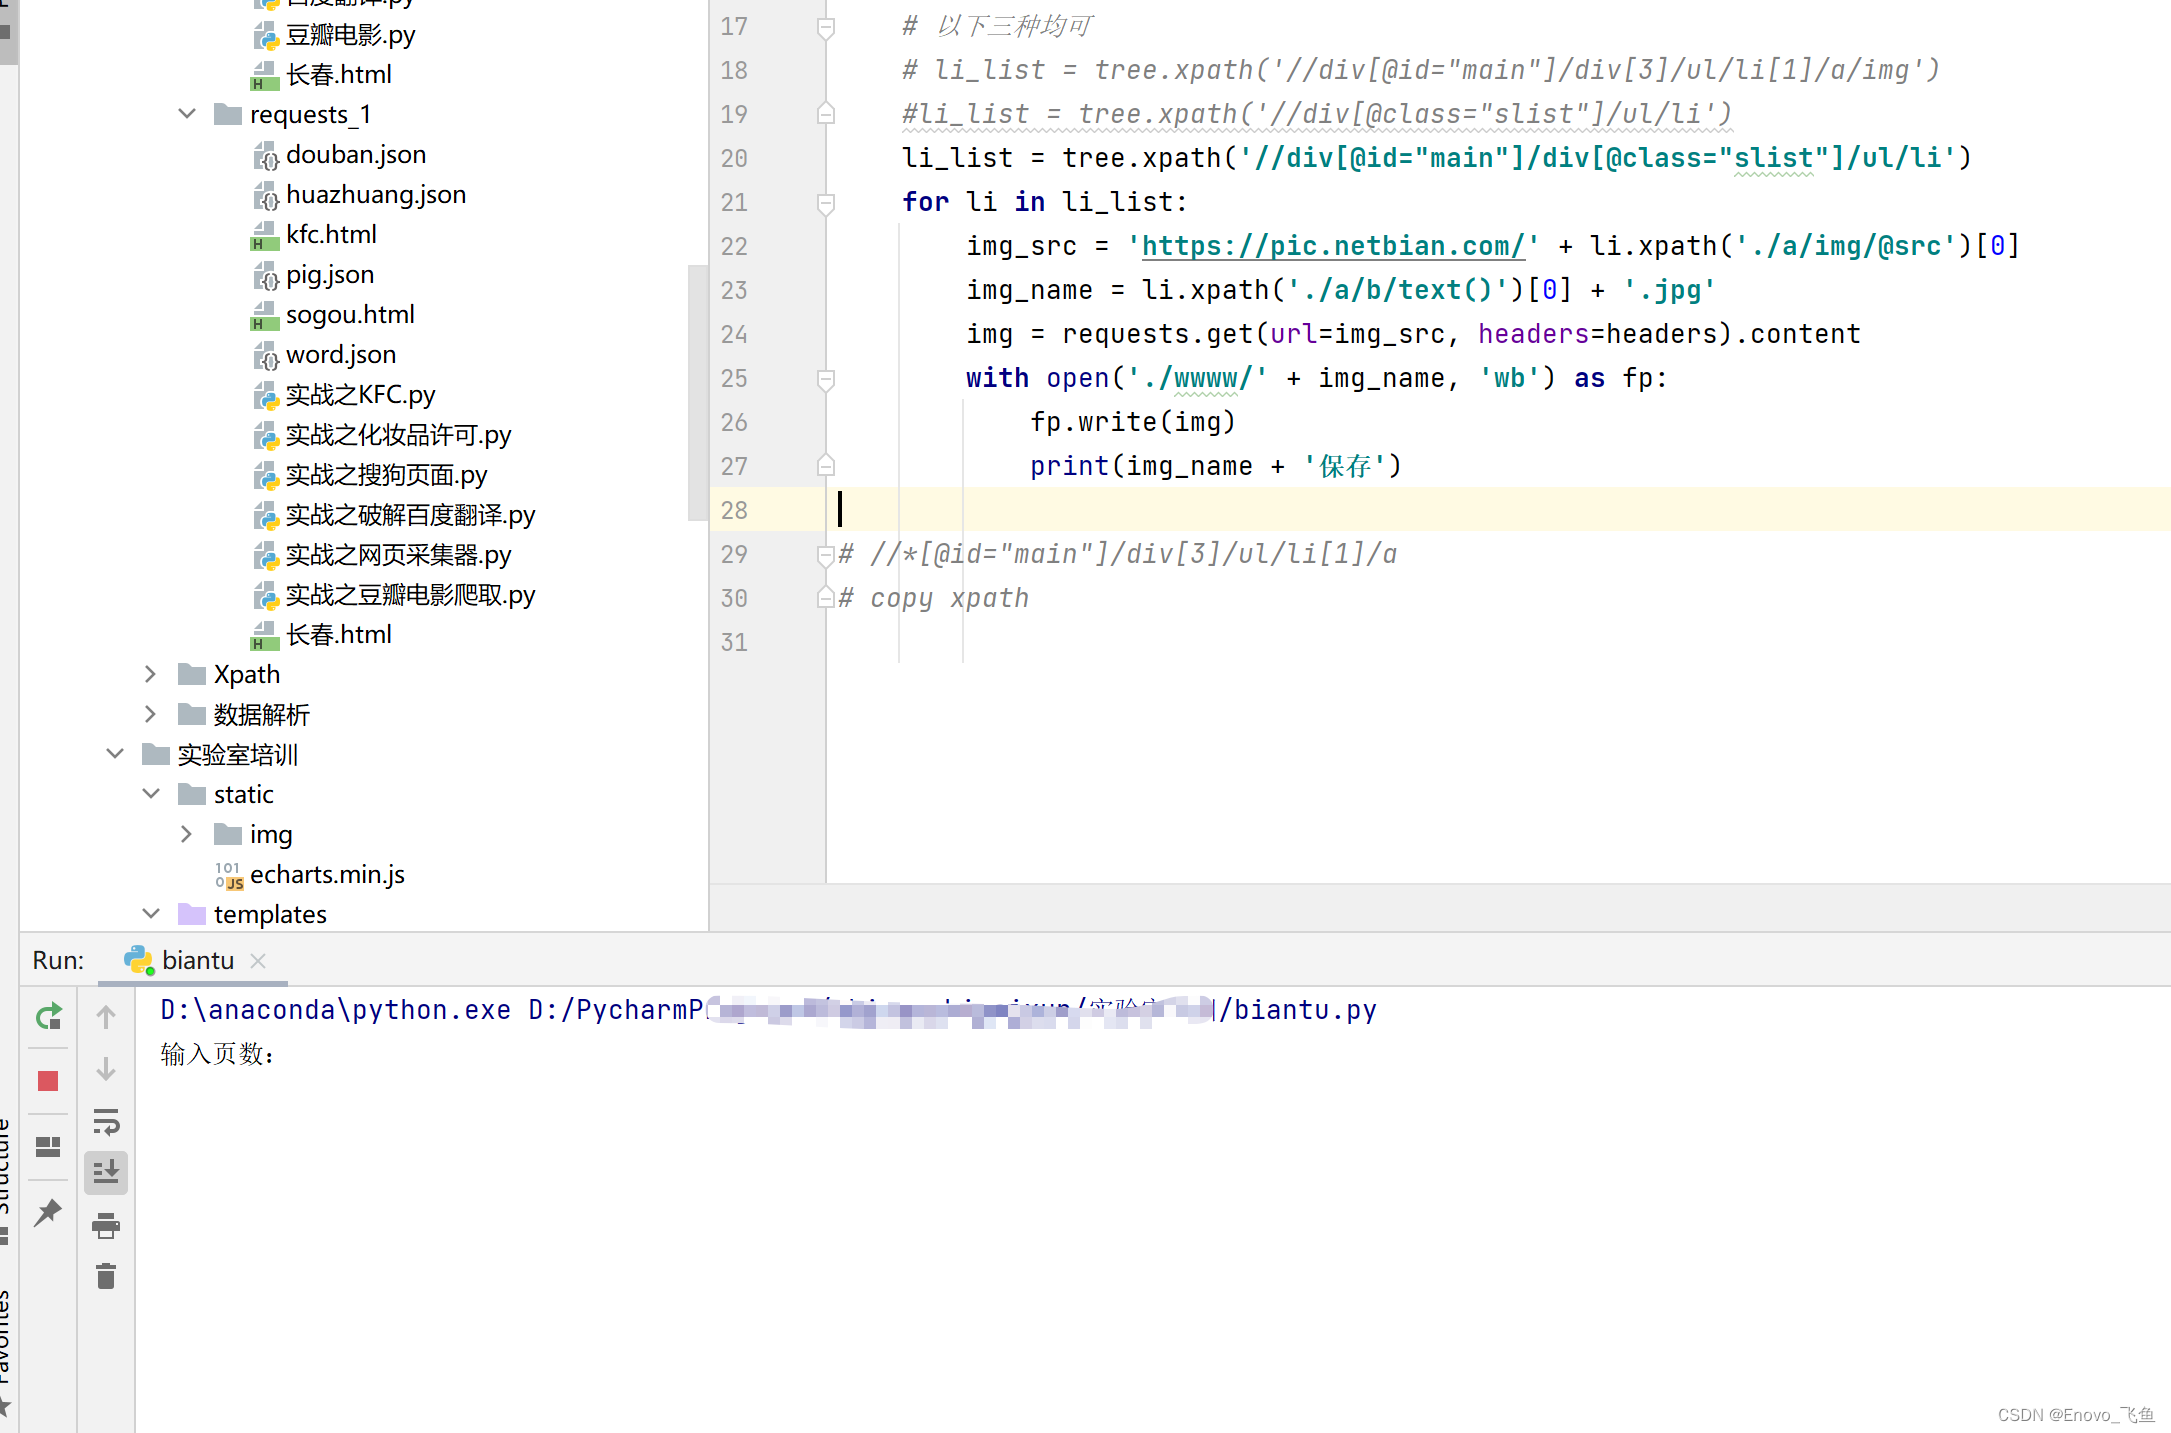
Task: Click the Down stack trace arrow
Action: click(106, 1069)
